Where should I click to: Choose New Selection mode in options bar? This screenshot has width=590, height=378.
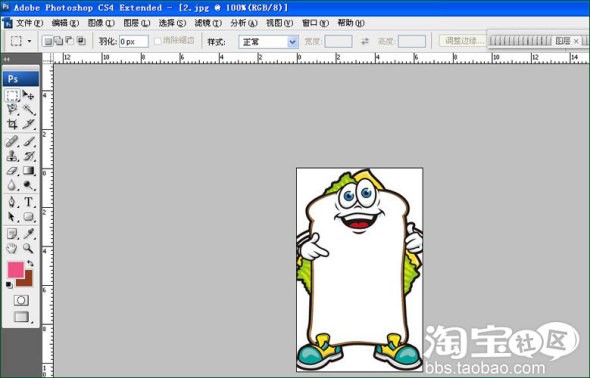47,41
